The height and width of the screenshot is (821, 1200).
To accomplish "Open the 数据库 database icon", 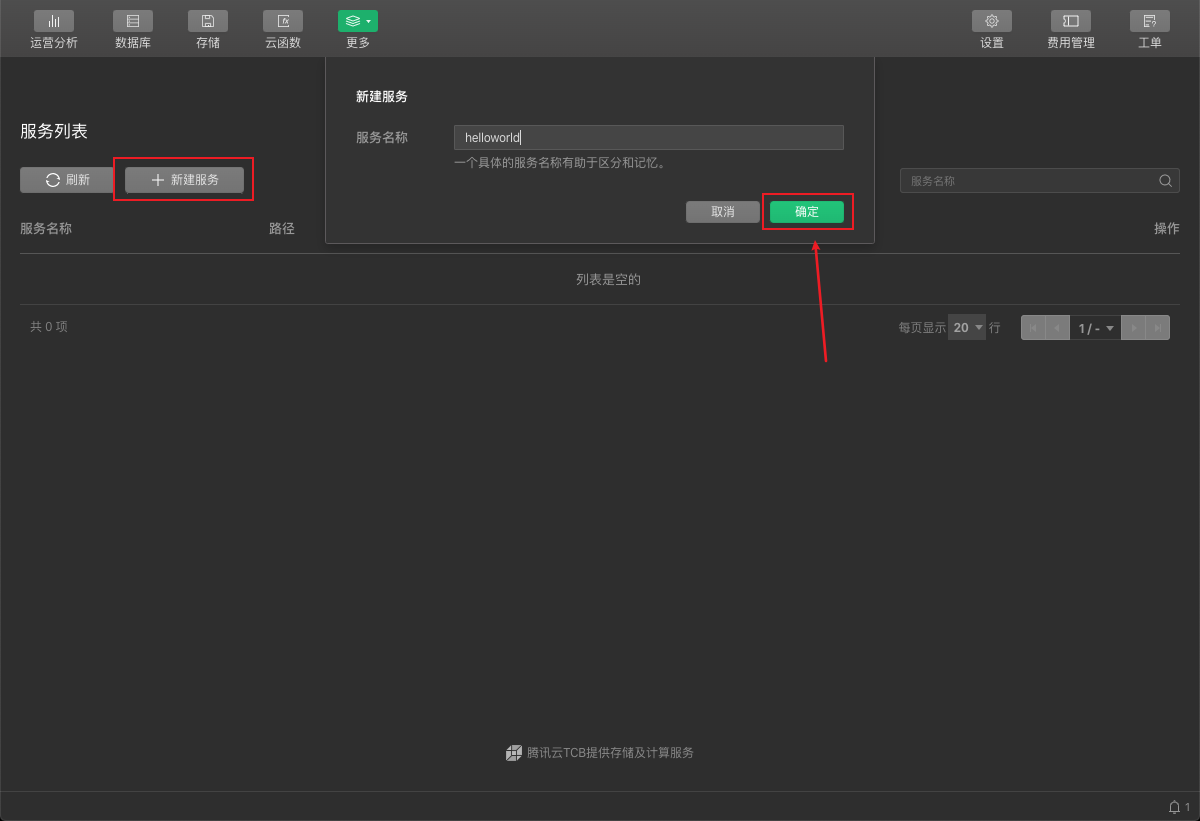I will [133, 21].
